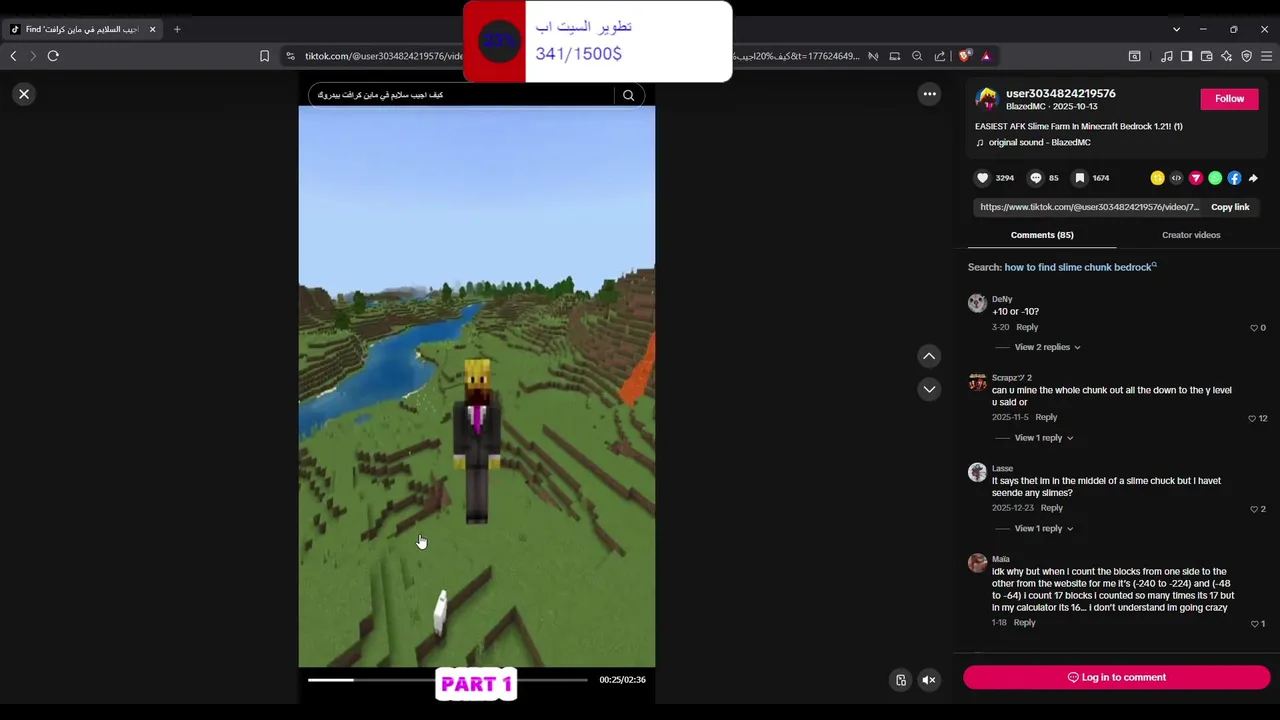Open the Brave Wallet icon
1280x720 pixels.
click(1207, 56)
